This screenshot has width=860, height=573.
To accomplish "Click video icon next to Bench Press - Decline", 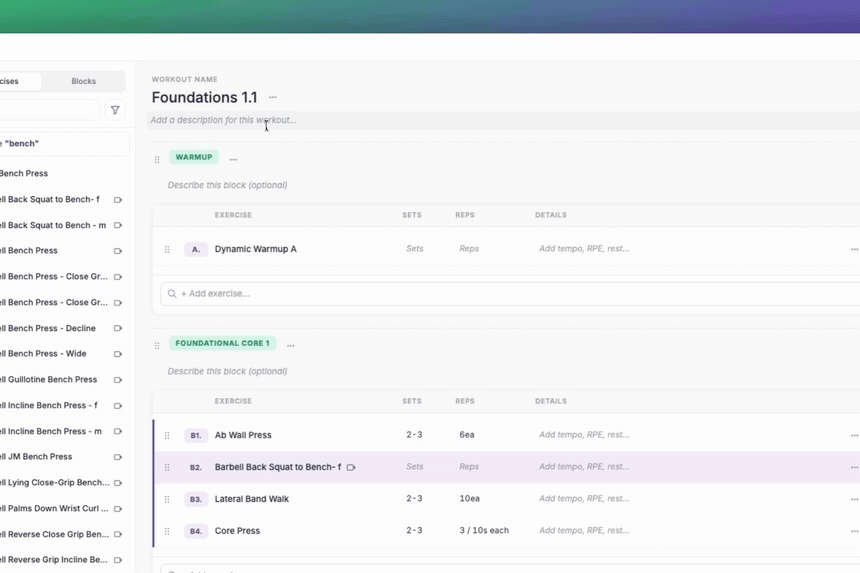I will click(117, 328).
